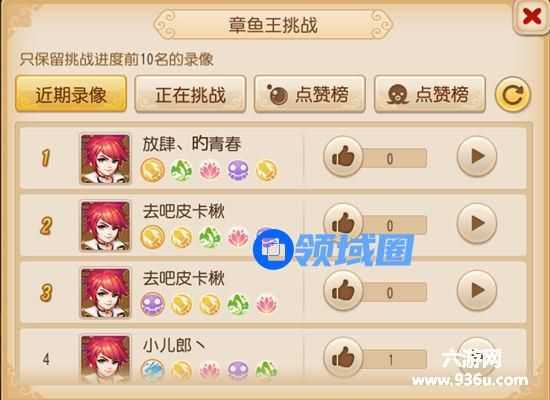Close the 章鱼王挑战 window
Screen dimensions: 550x400
pos(532,16)
